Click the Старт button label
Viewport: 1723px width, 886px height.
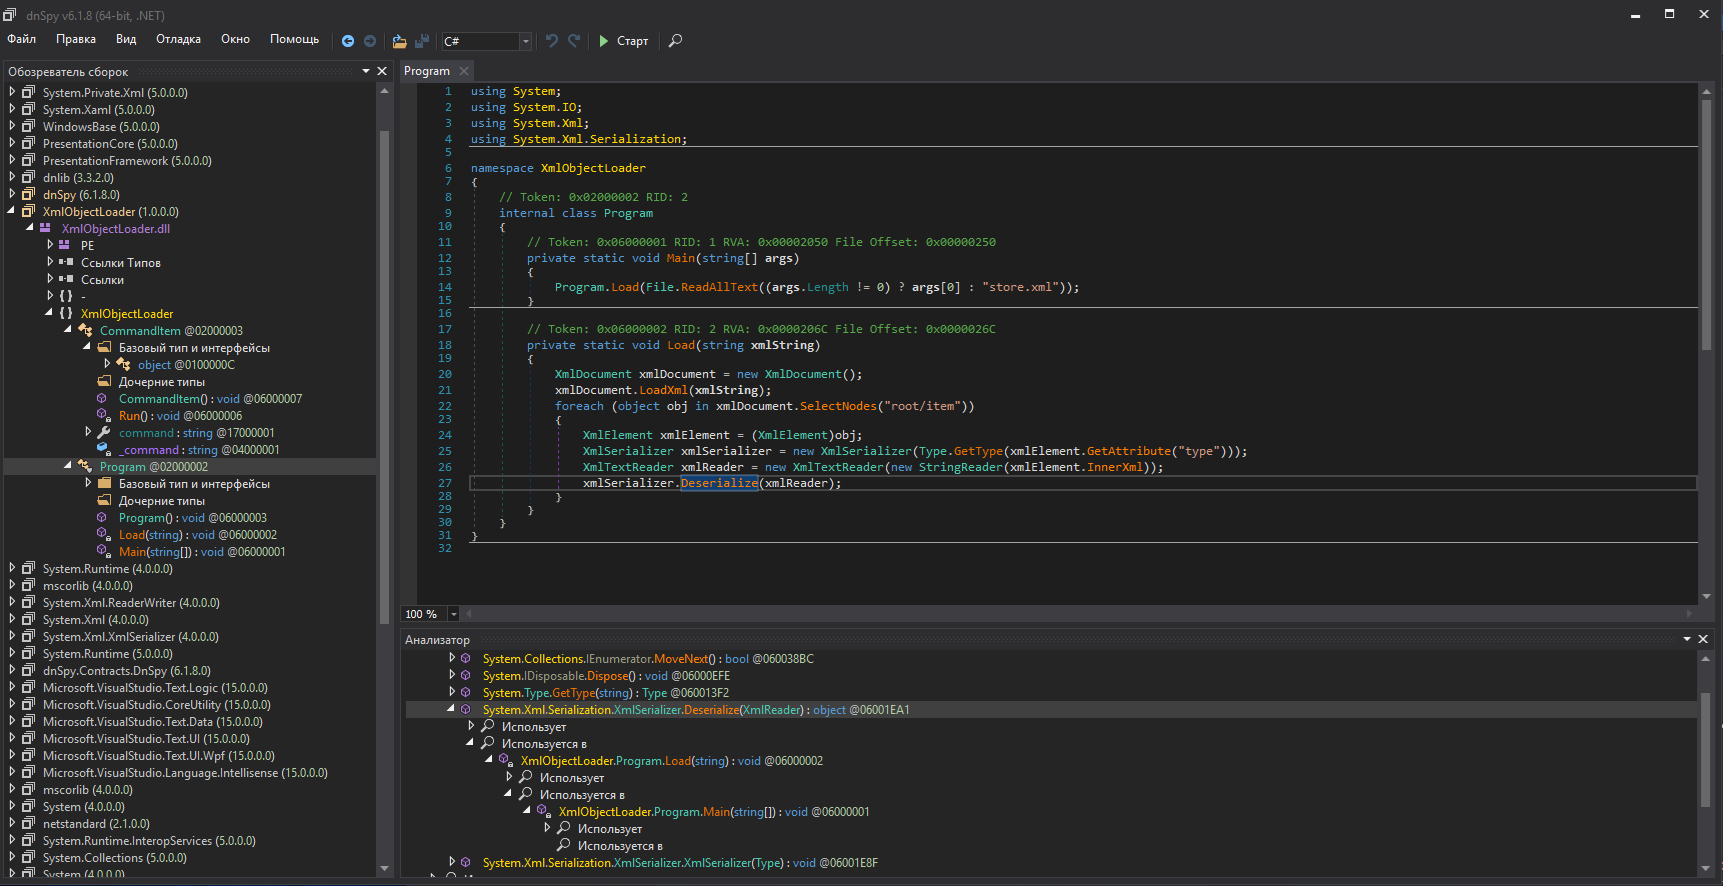[x=633, y=41]
